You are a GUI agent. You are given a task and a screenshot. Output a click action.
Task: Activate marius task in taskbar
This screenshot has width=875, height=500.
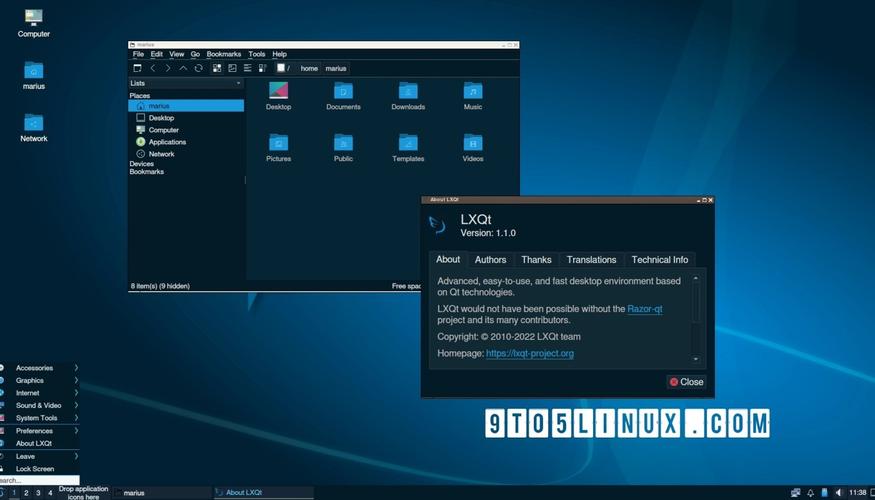tap(162, 493)
